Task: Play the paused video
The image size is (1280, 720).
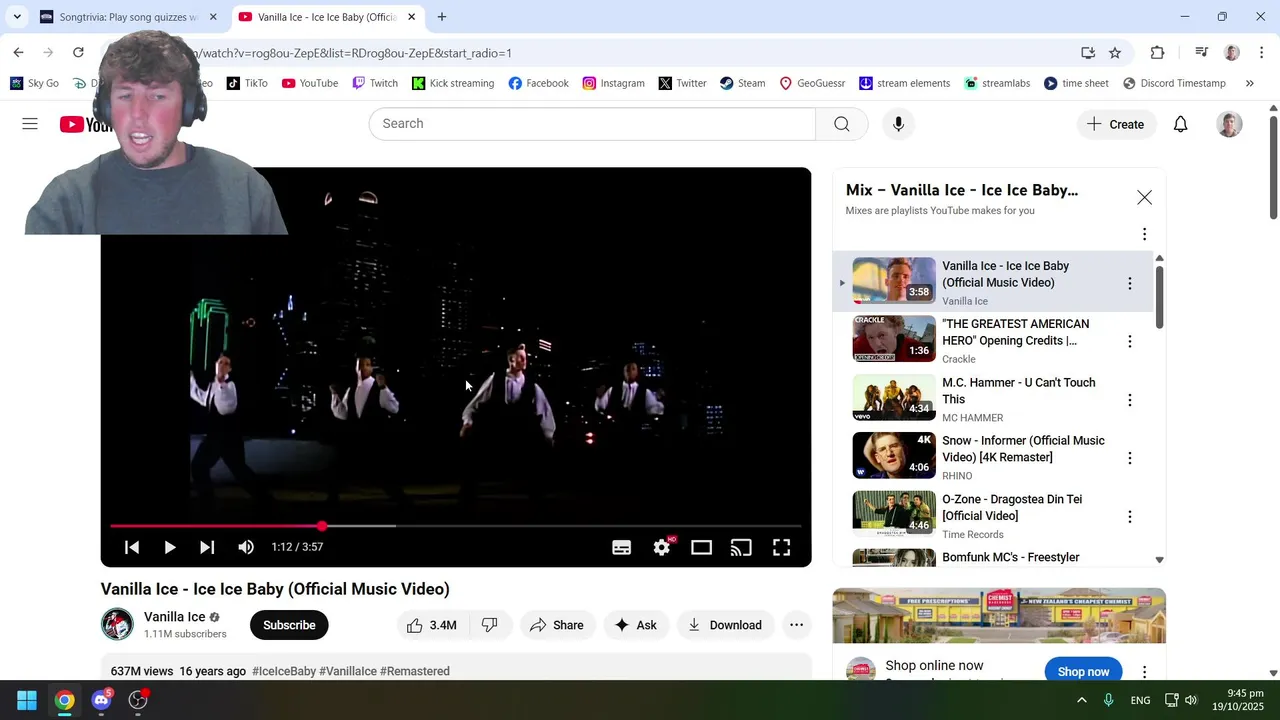Action: pos(170,547)
